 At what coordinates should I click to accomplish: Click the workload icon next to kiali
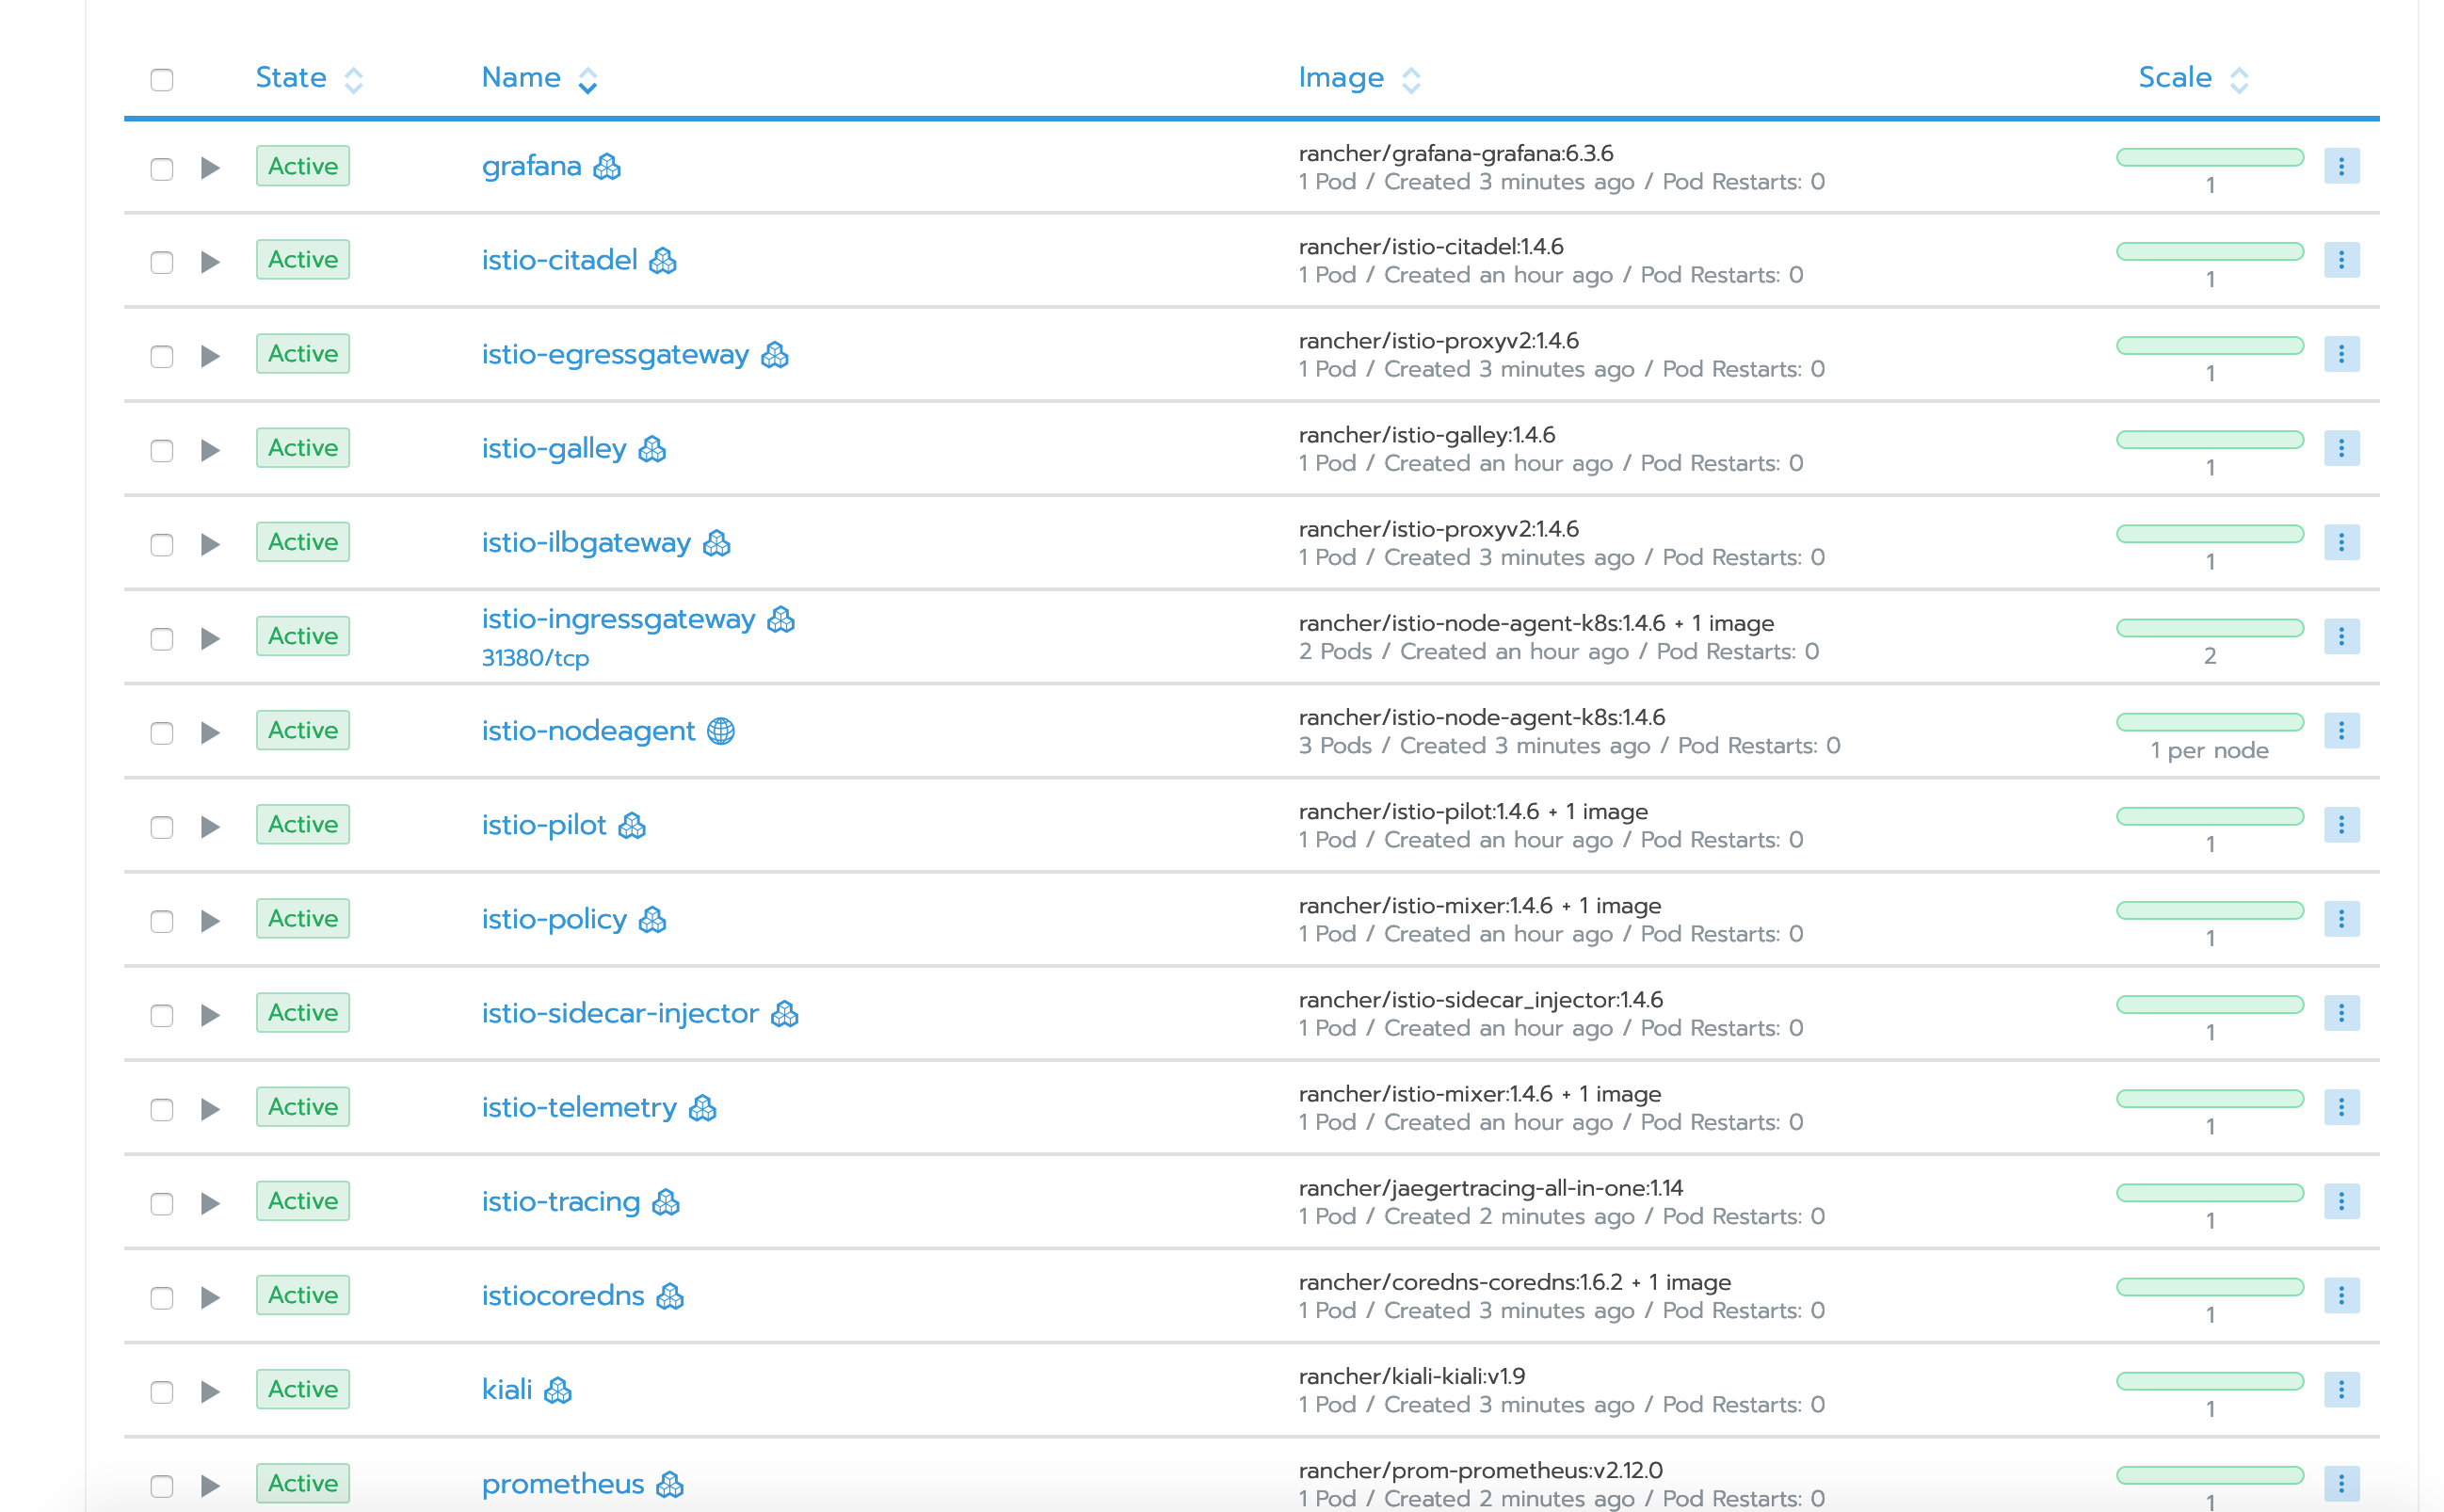tap(556, 1389)
